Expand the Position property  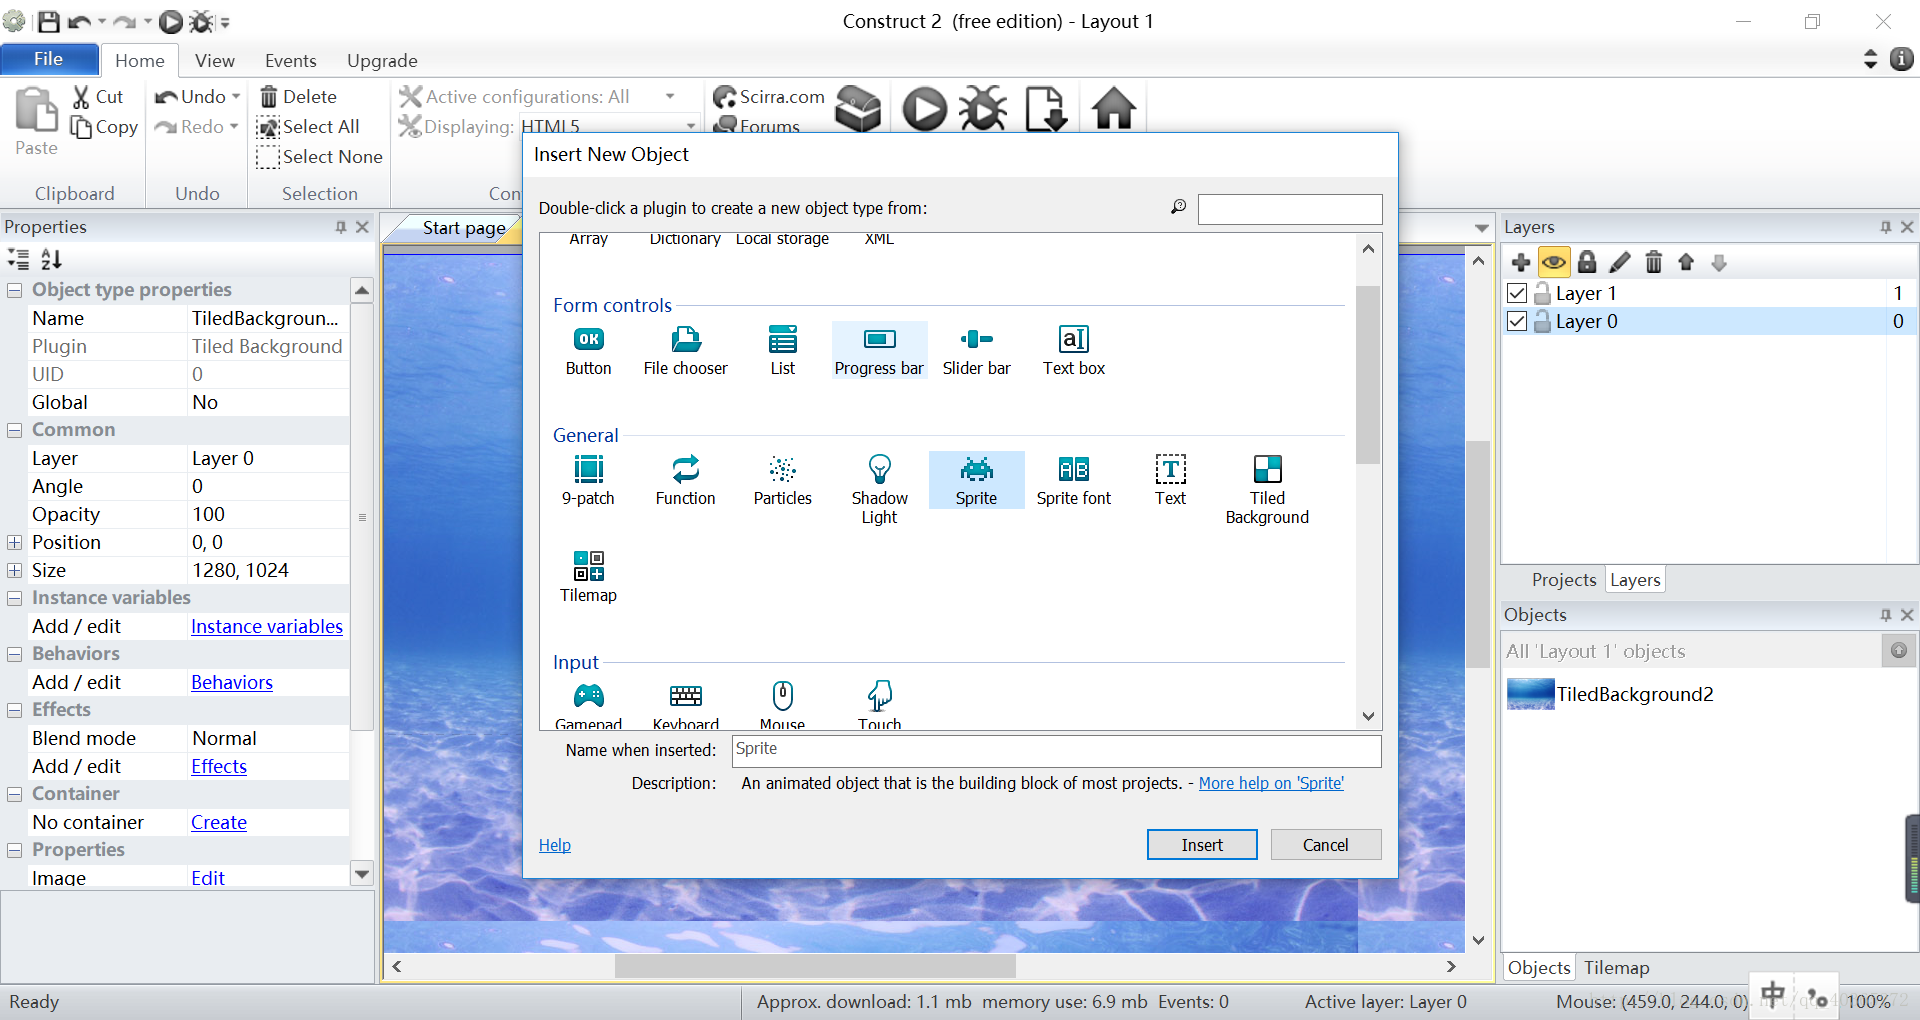click(15, 542)
